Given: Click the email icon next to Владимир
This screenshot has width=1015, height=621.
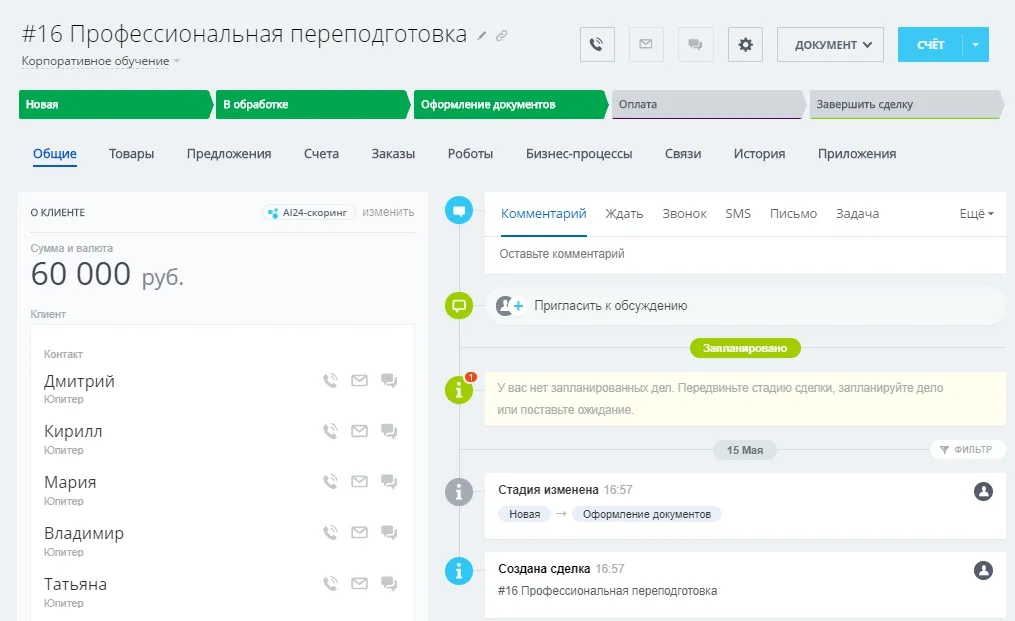Looking at the screenshot, I should pos(359,533).
